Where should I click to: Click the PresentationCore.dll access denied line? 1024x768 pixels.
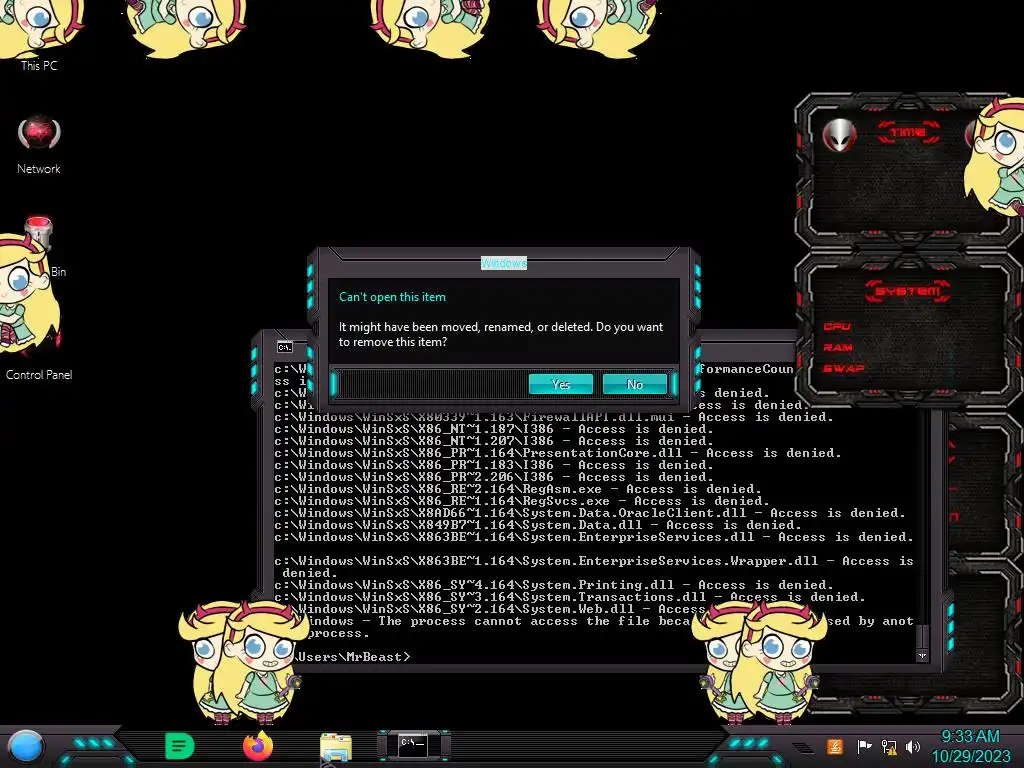pyautogui.click(x=558, y=453)
